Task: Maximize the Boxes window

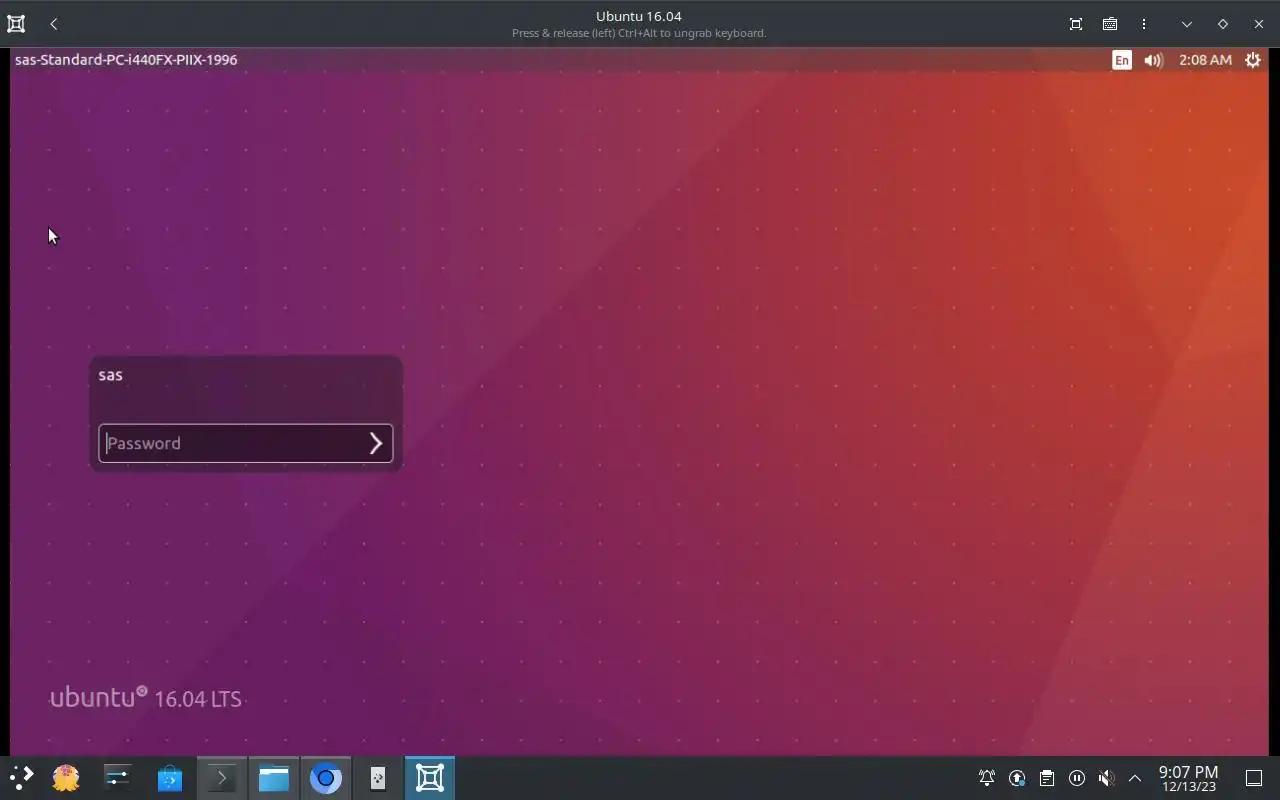Action: click(x=1223, y=24)
